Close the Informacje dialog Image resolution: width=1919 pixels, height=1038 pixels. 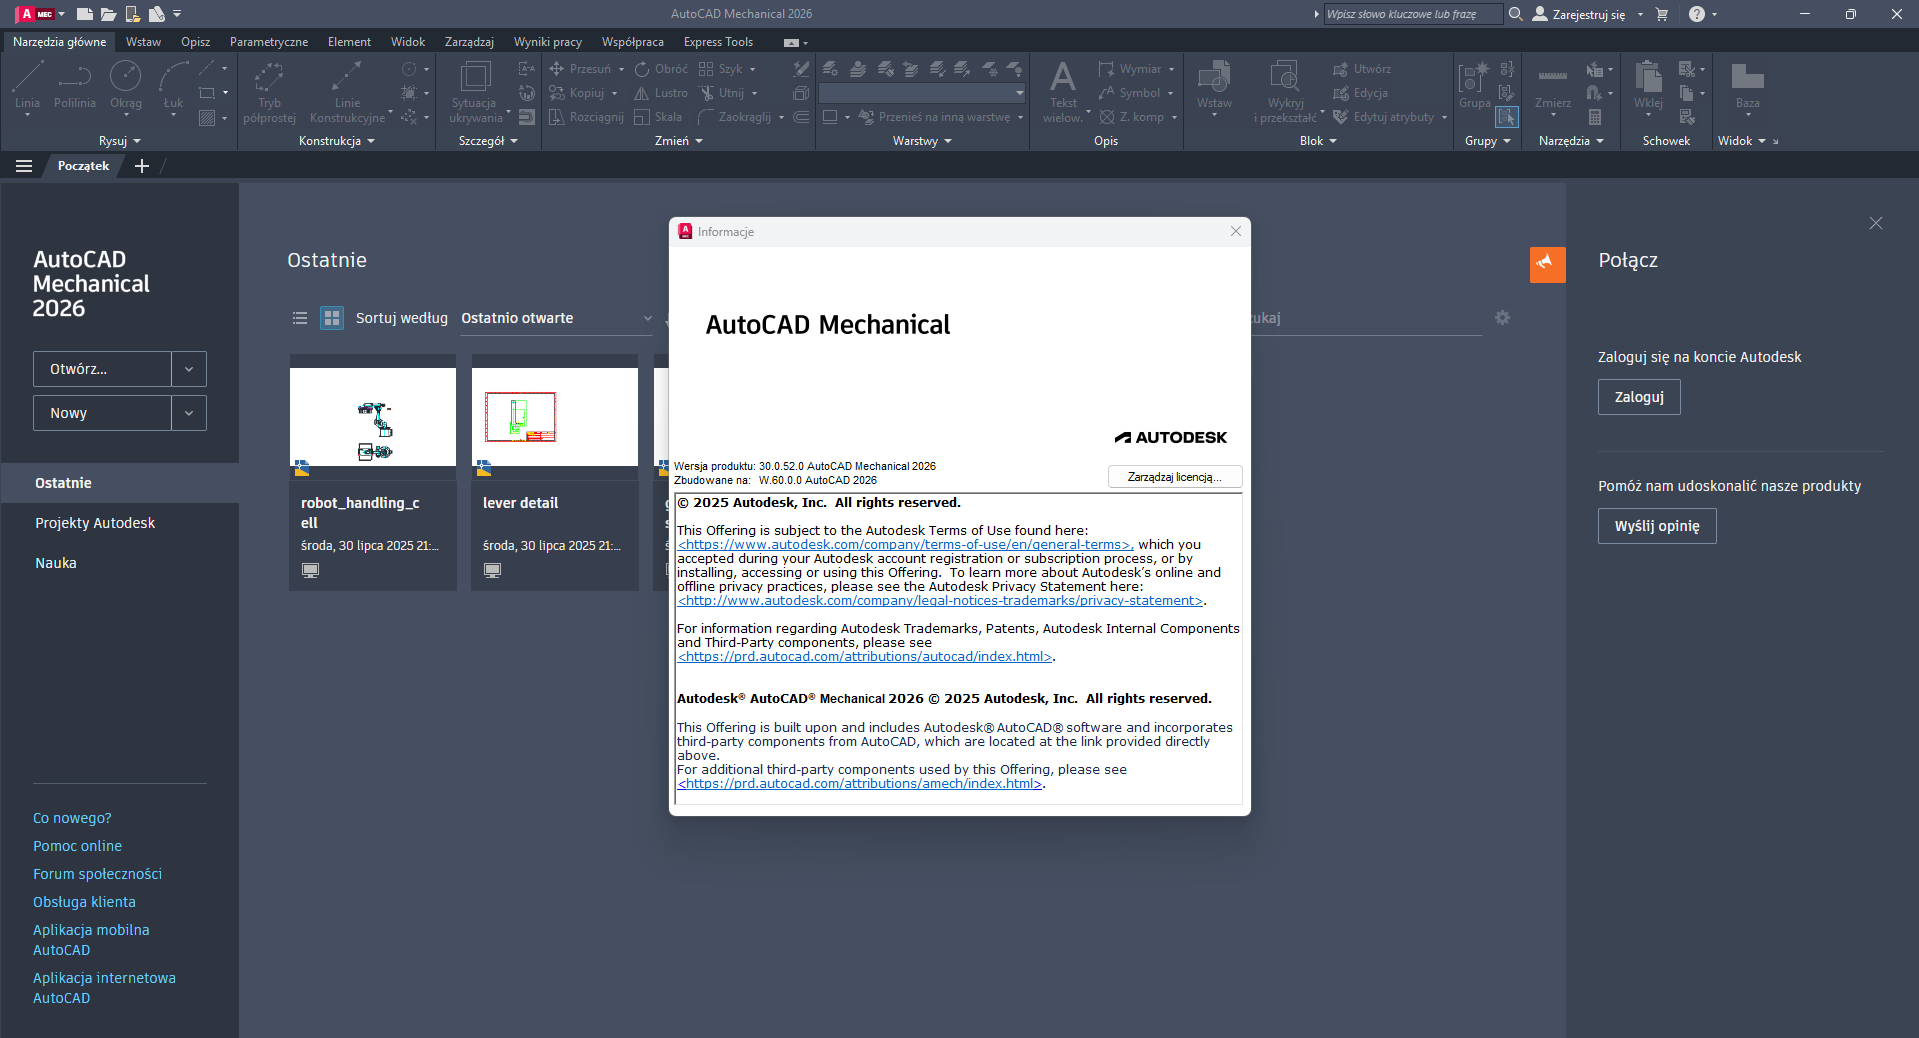1236,231
